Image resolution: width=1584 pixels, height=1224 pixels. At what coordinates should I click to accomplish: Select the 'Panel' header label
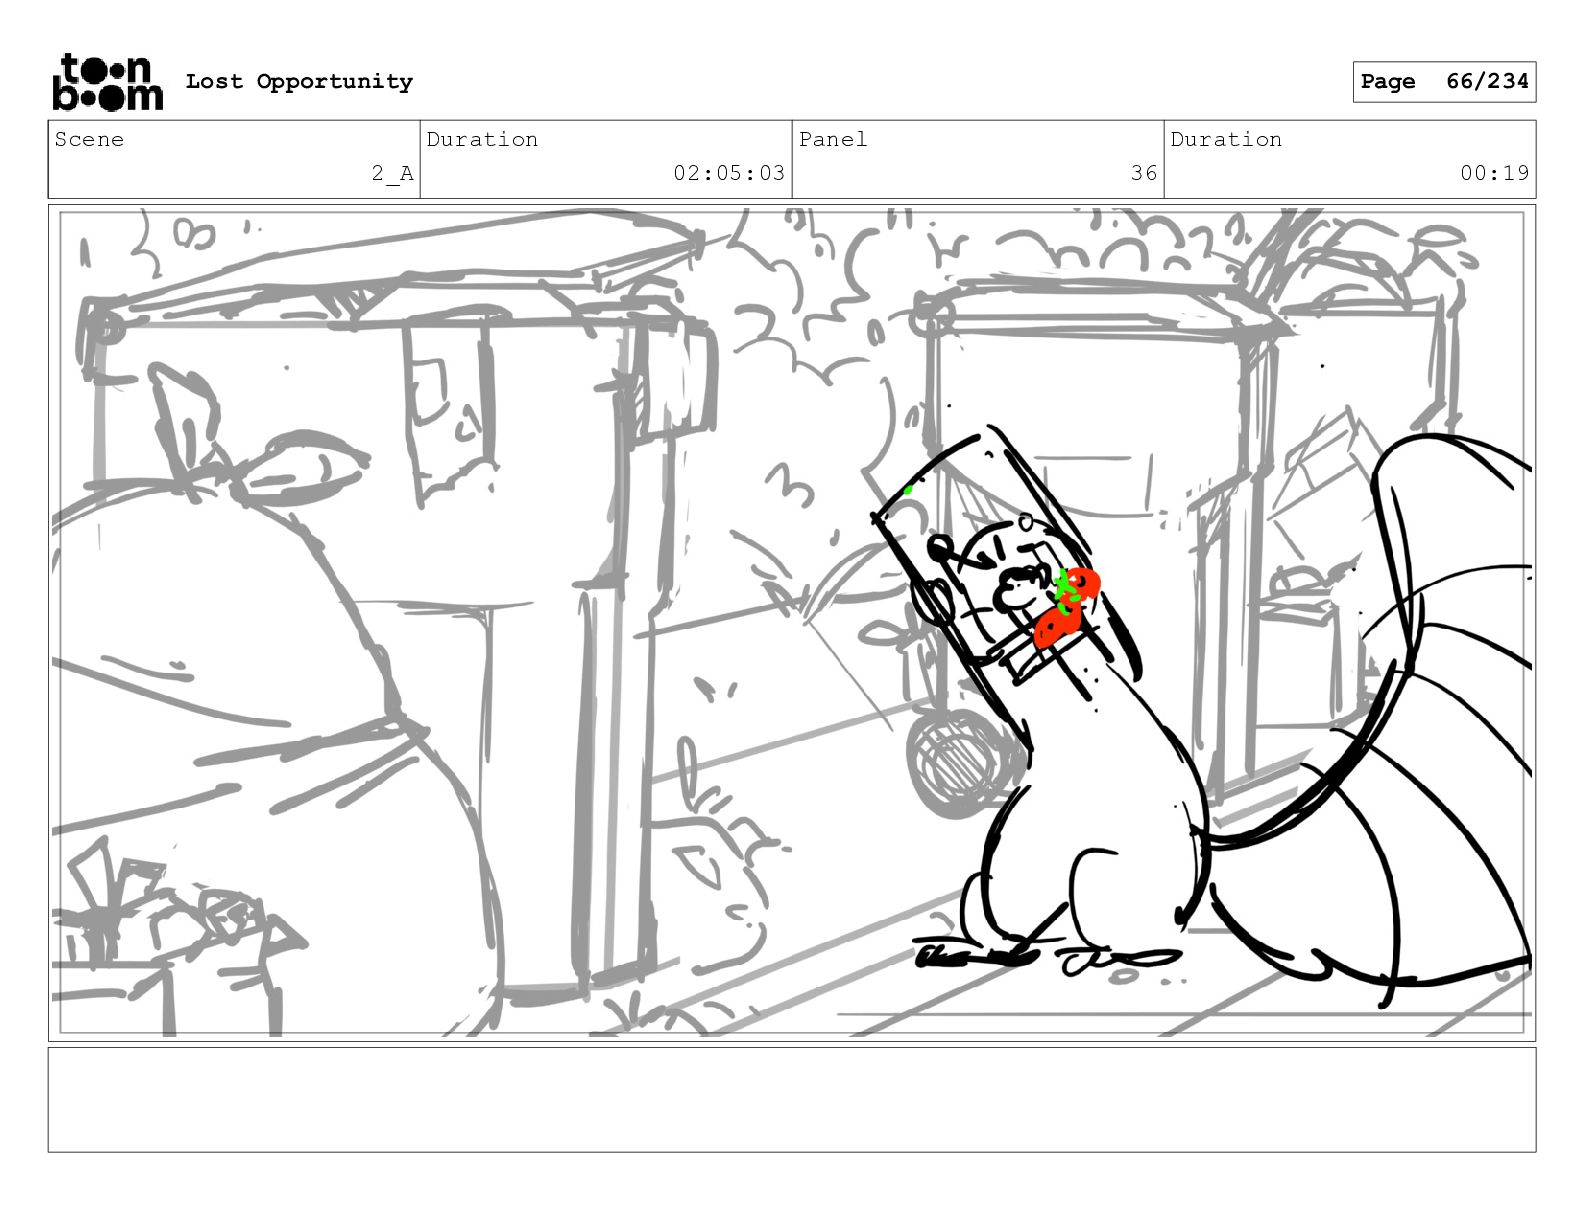[833, 139]
